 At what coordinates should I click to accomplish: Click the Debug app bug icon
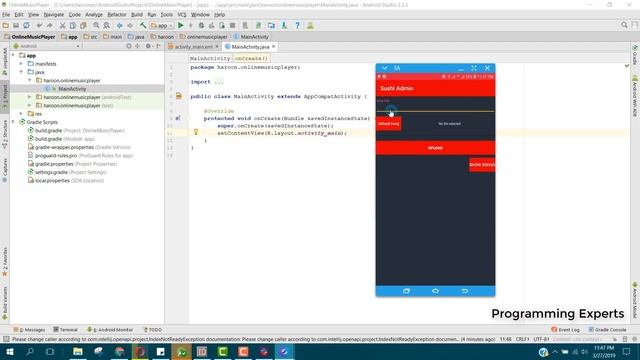click(x=201, y=25)
